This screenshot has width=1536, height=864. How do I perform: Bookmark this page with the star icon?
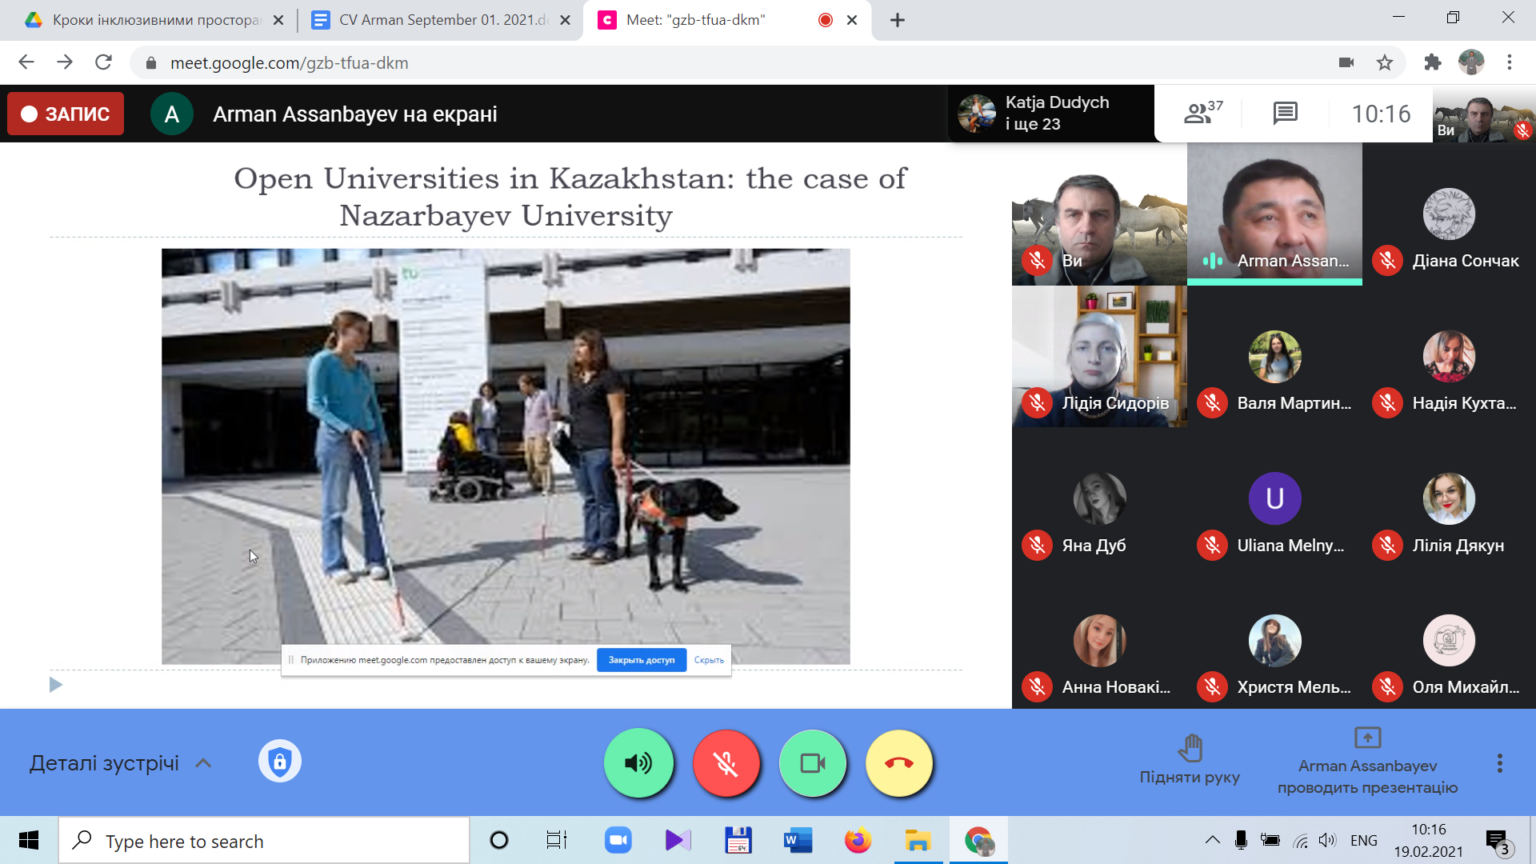coord(1384,63)
